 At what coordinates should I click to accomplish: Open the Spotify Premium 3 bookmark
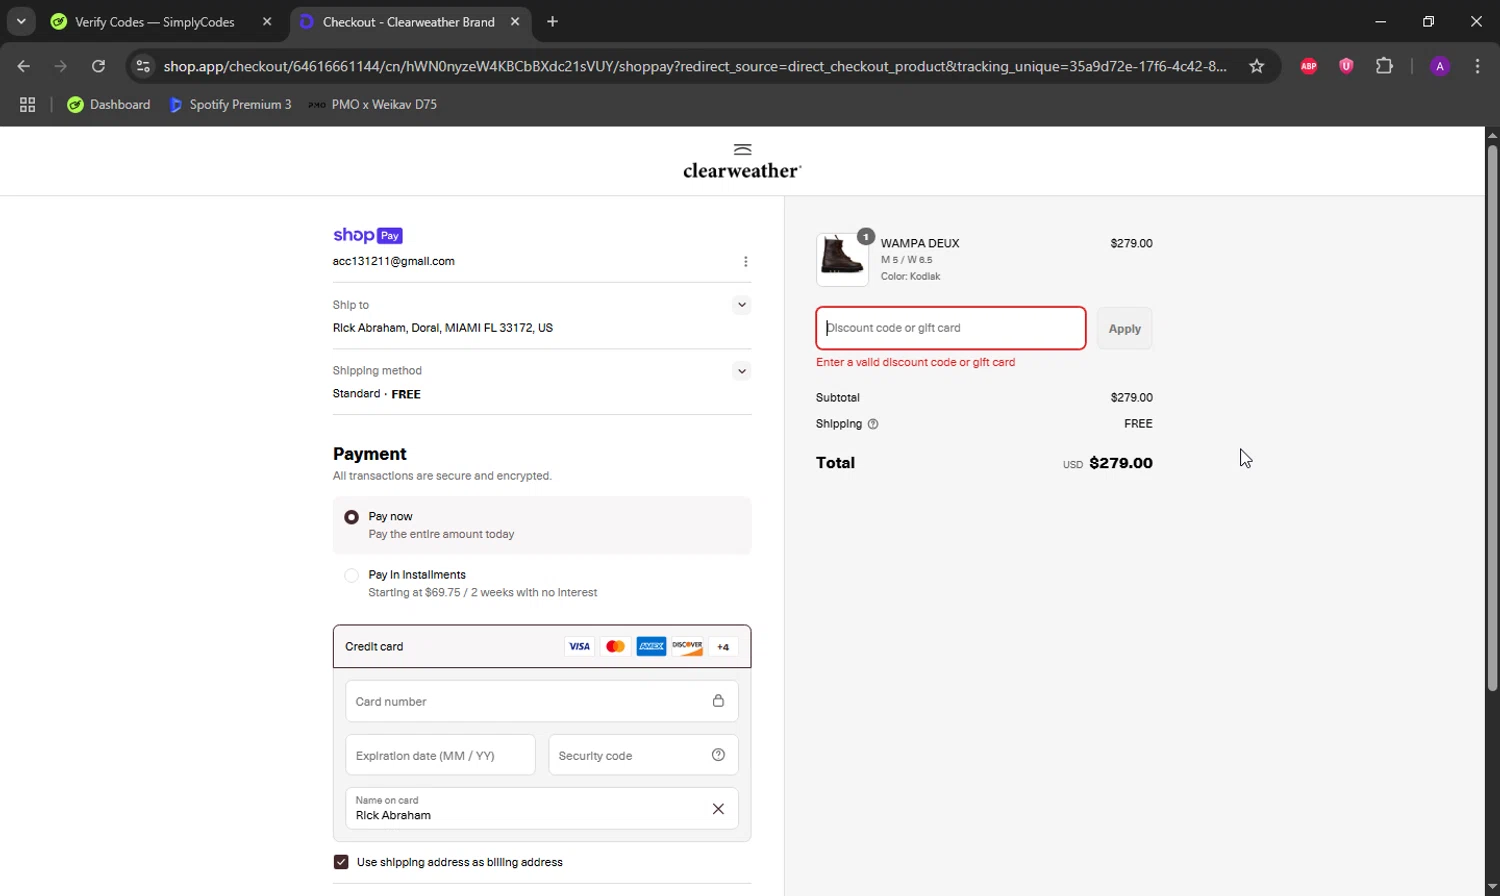point(231,104)
